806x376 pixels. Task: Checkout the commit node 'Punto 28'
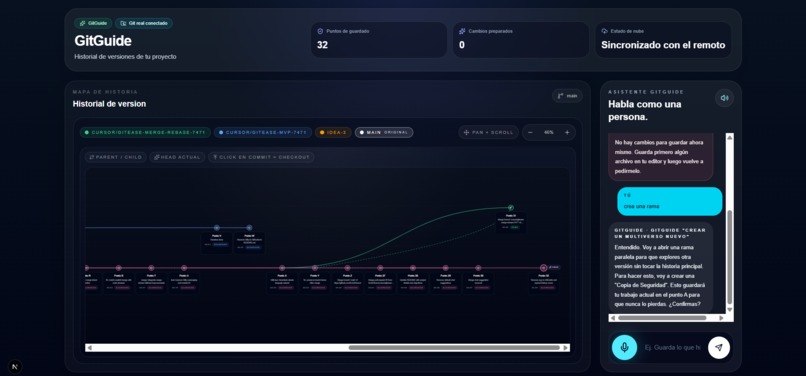[x=413, y=267]
